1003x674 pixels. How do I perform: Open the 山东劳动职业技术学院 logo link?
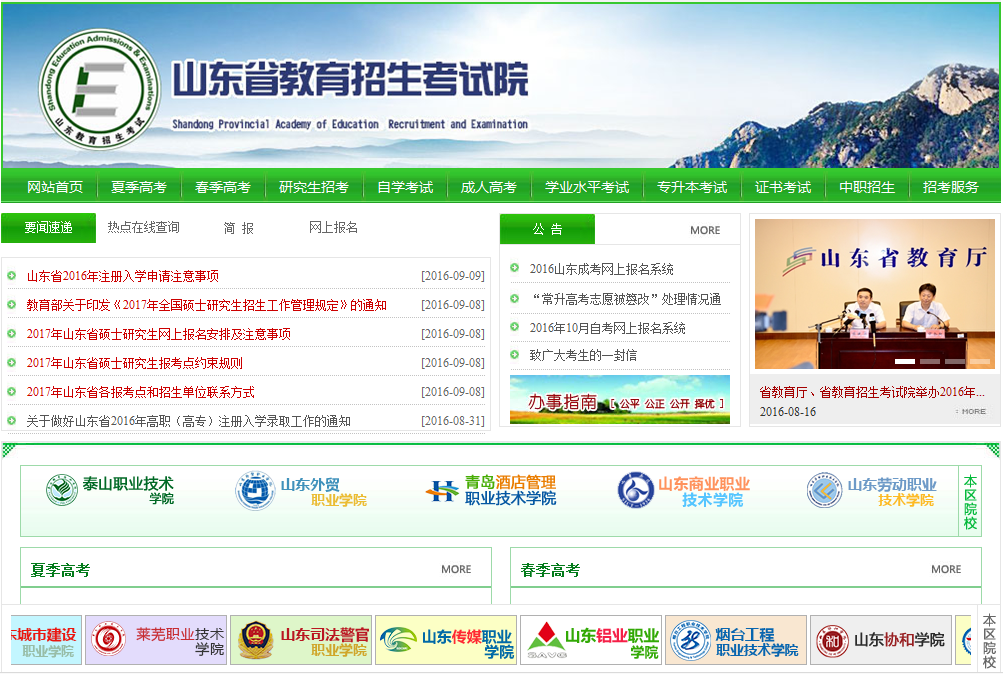pyautogui.click(x=872, y=490)
